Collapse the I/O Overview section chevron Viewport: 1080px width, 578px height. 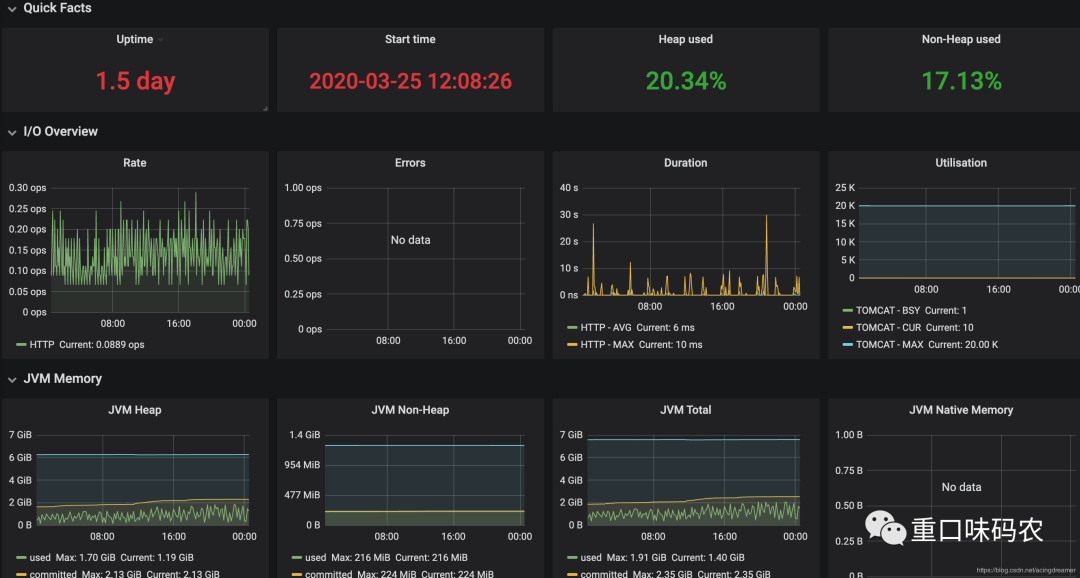pyautogui.click(x=12, y=132)
